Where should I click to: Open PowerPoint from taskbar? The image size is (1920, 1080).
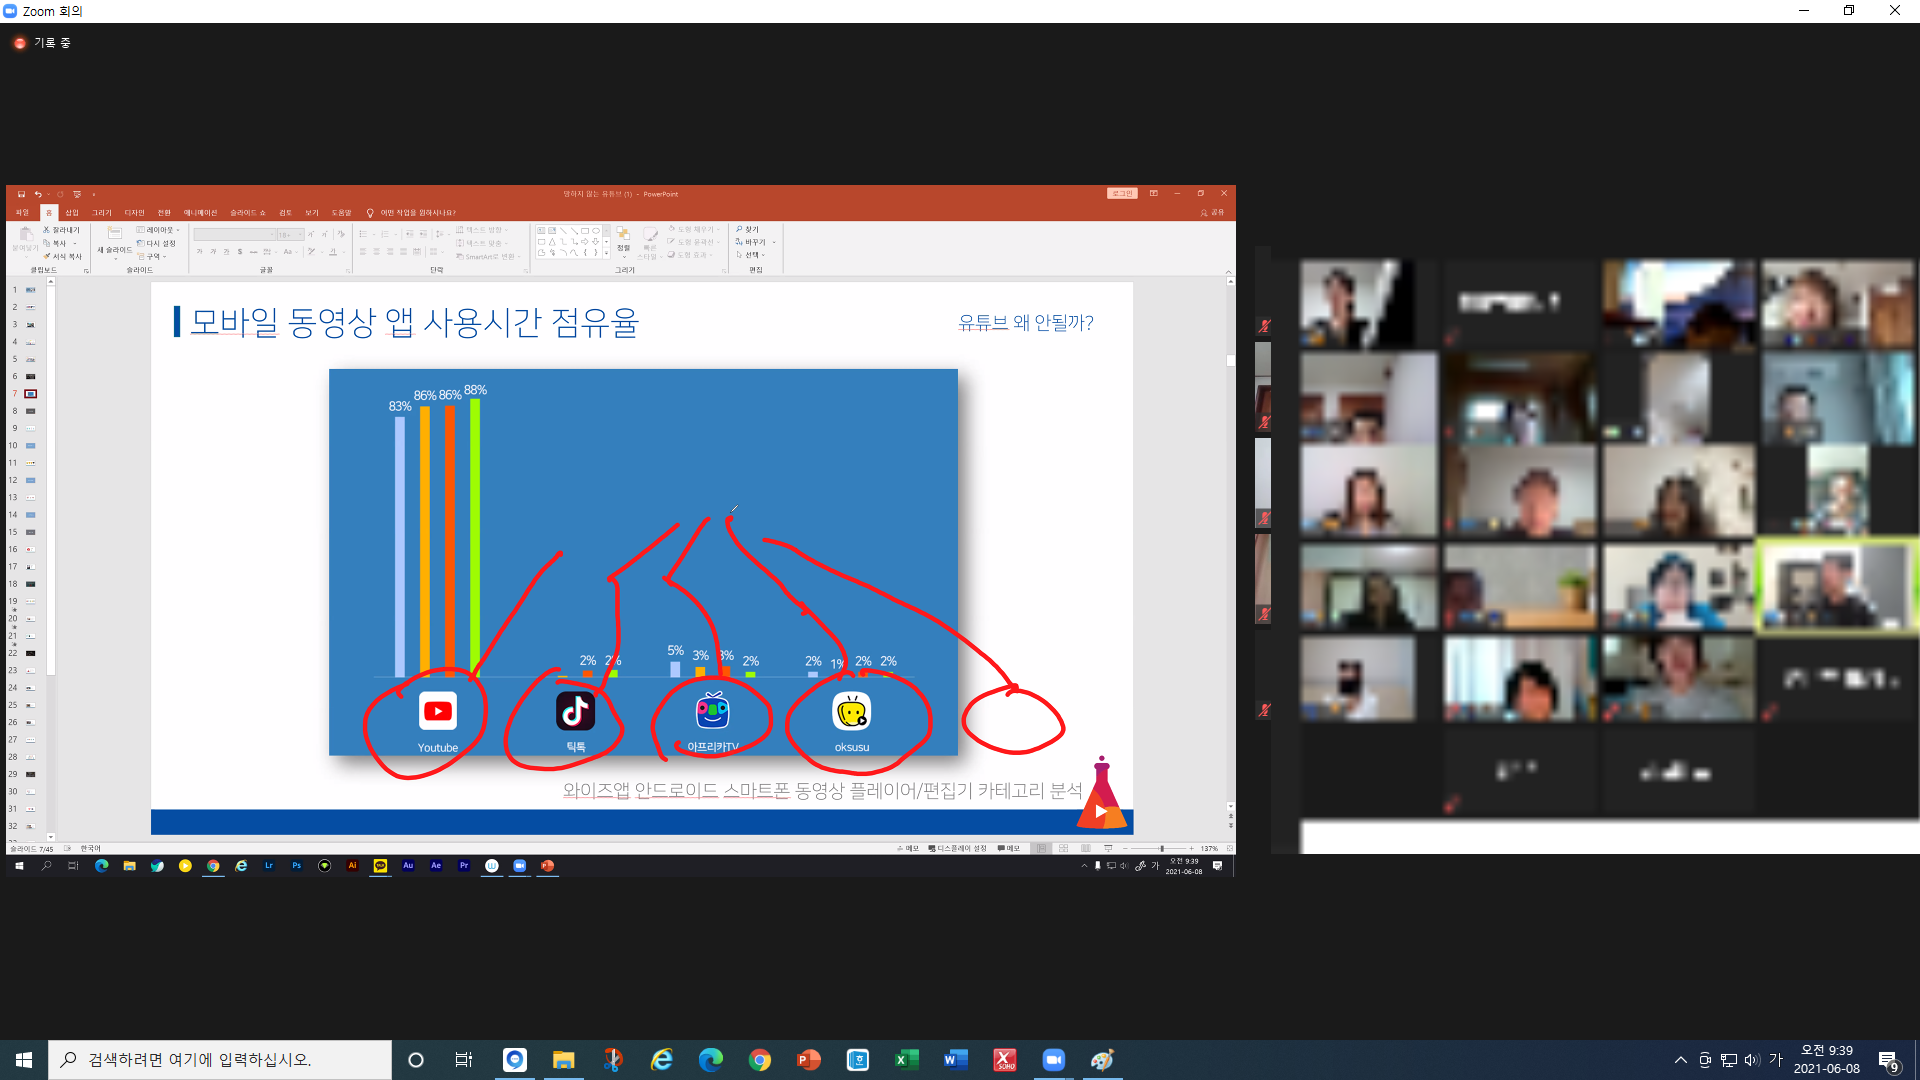coord(809,1060)
